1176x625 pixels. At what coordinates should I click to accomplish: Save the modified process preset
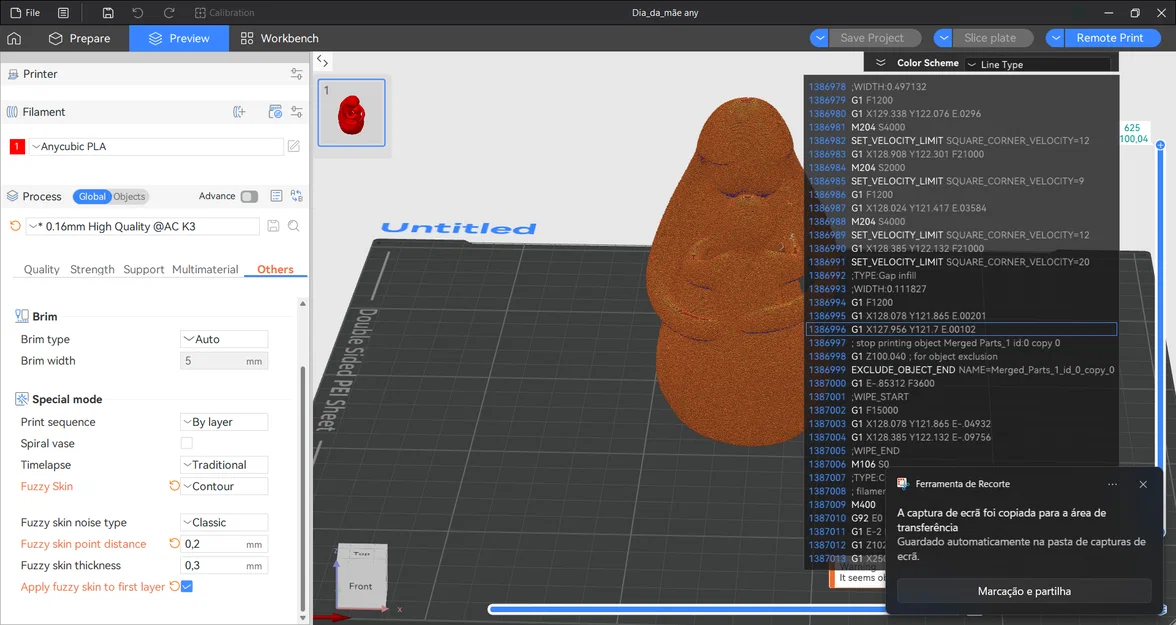pyautogui.click(x=273, y=226)
